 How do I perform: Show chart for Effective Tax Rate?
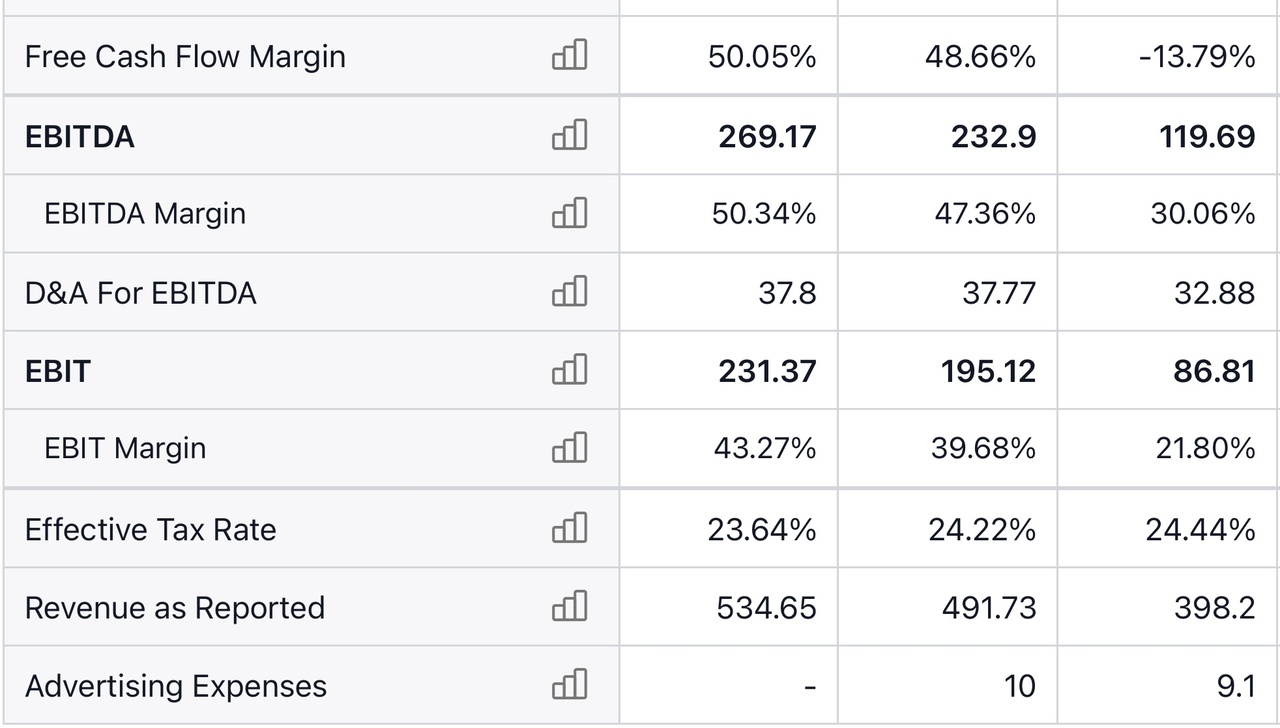click(x=570, y=528)
